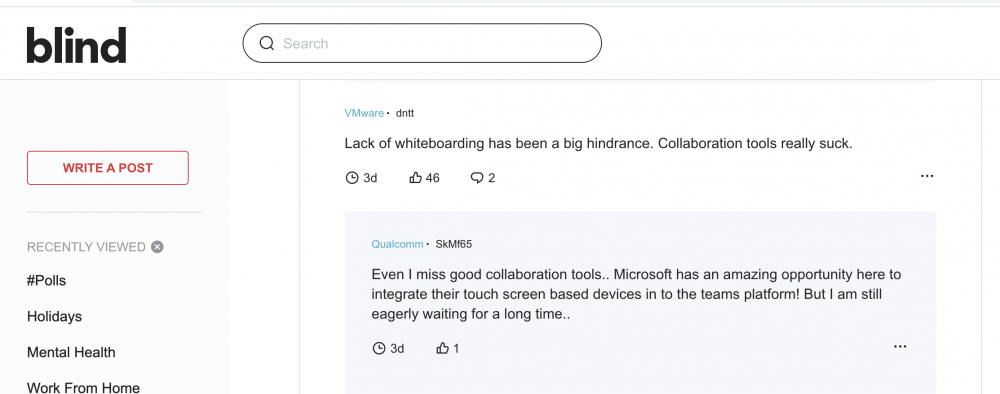Screen dimensions: 1000x394
Task: Click the Blind logo
Action: click(x=77, y=45)
